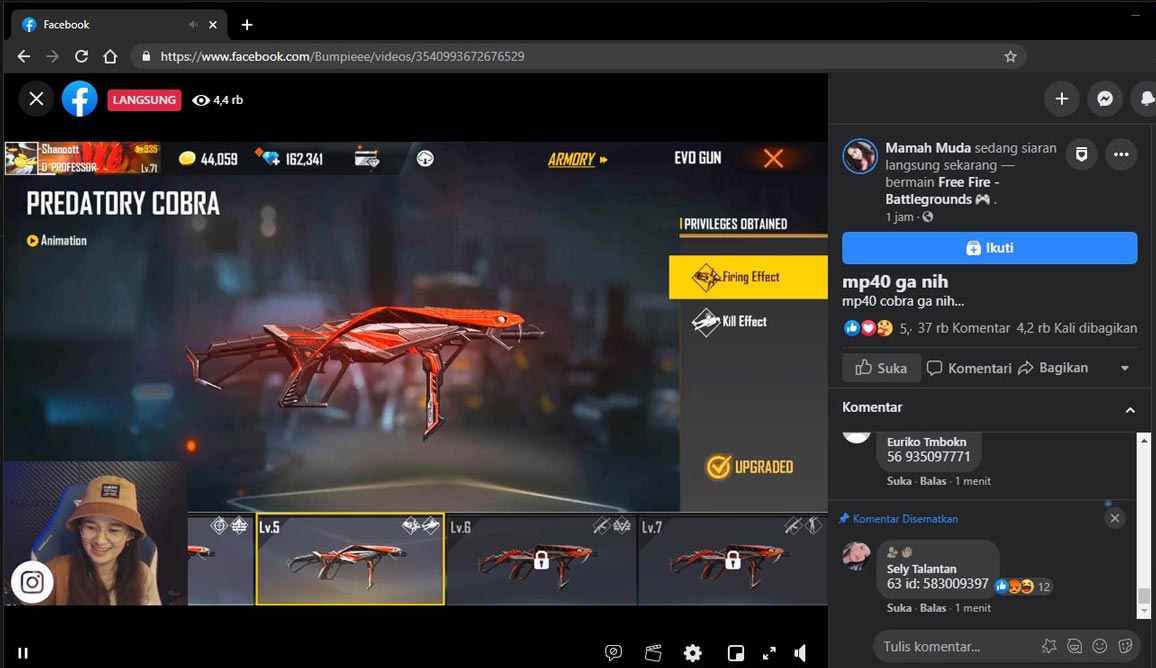Image resolution: width=1156 pixels, height=668 pixels.
Task: Mute the video volume speaker
Action: 801,653
